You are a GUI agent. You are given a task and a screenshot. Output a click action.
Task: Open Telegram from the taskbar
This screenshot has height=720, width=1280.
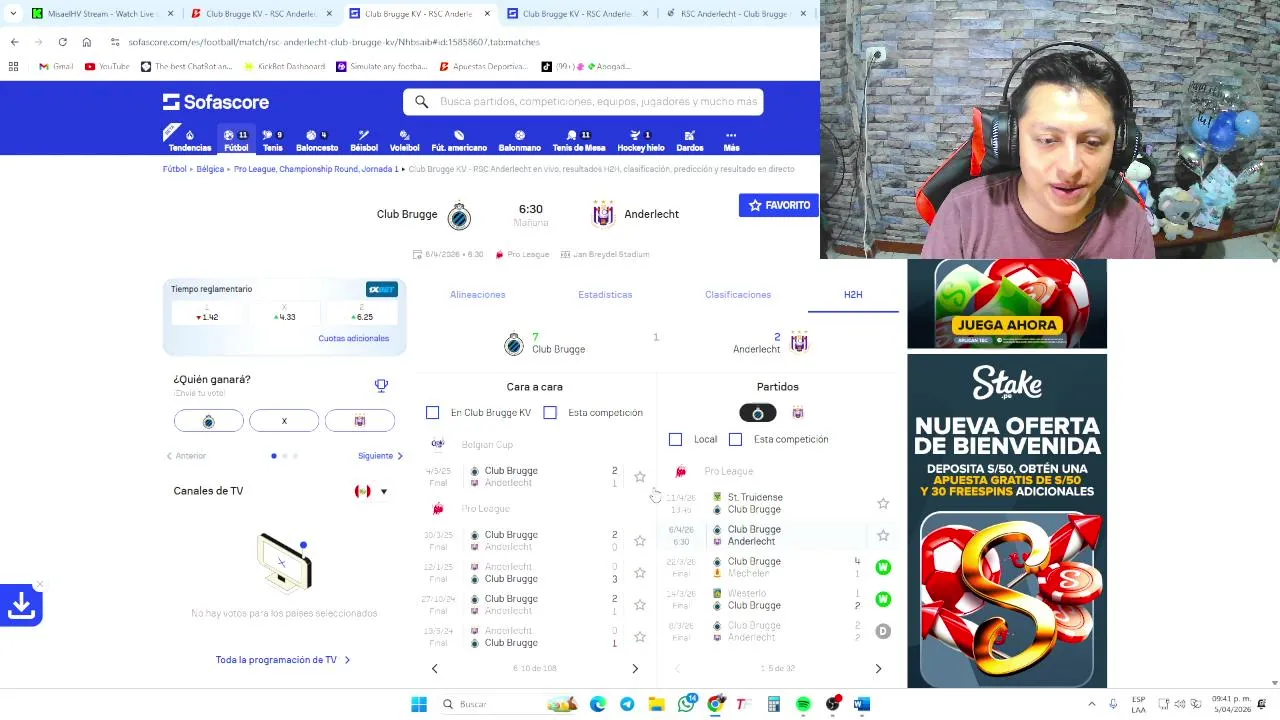pos(627,704)
